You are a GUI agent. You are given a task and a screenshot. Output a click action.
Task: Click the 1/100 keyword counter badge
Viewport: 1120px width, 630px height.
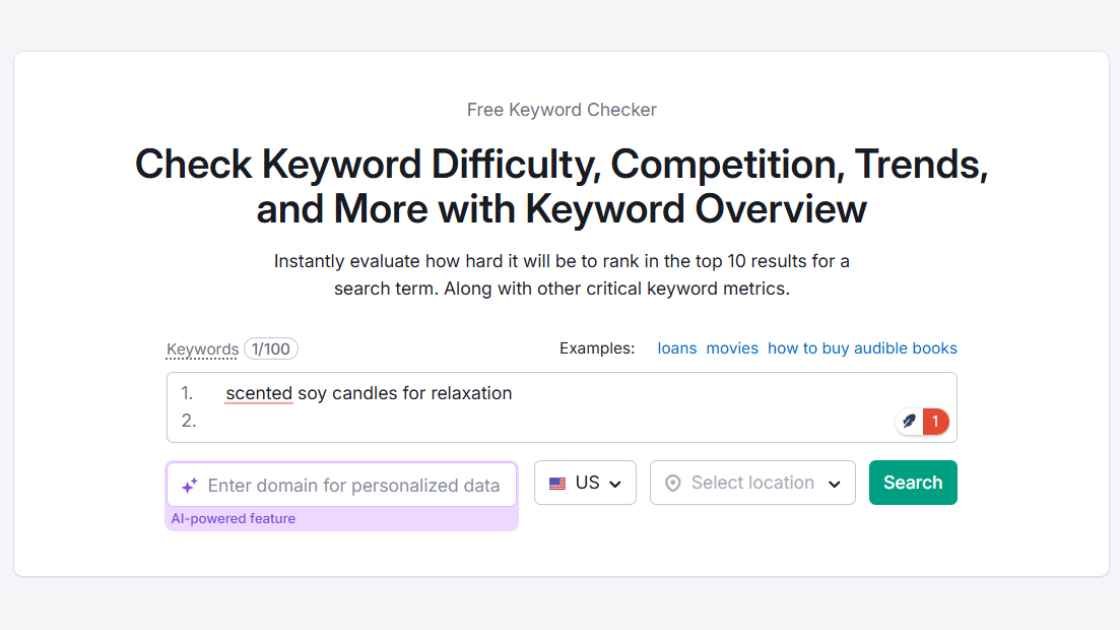pyautogui.click(x=271, y=349)
